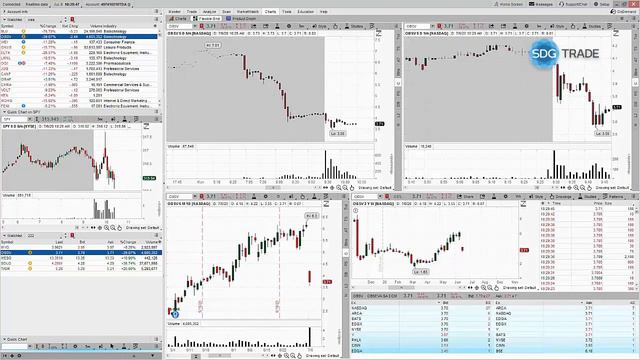Collapse the Quick Chart on SPY gadget
This screenshot has height=360, width=640.
coord(4,112)
